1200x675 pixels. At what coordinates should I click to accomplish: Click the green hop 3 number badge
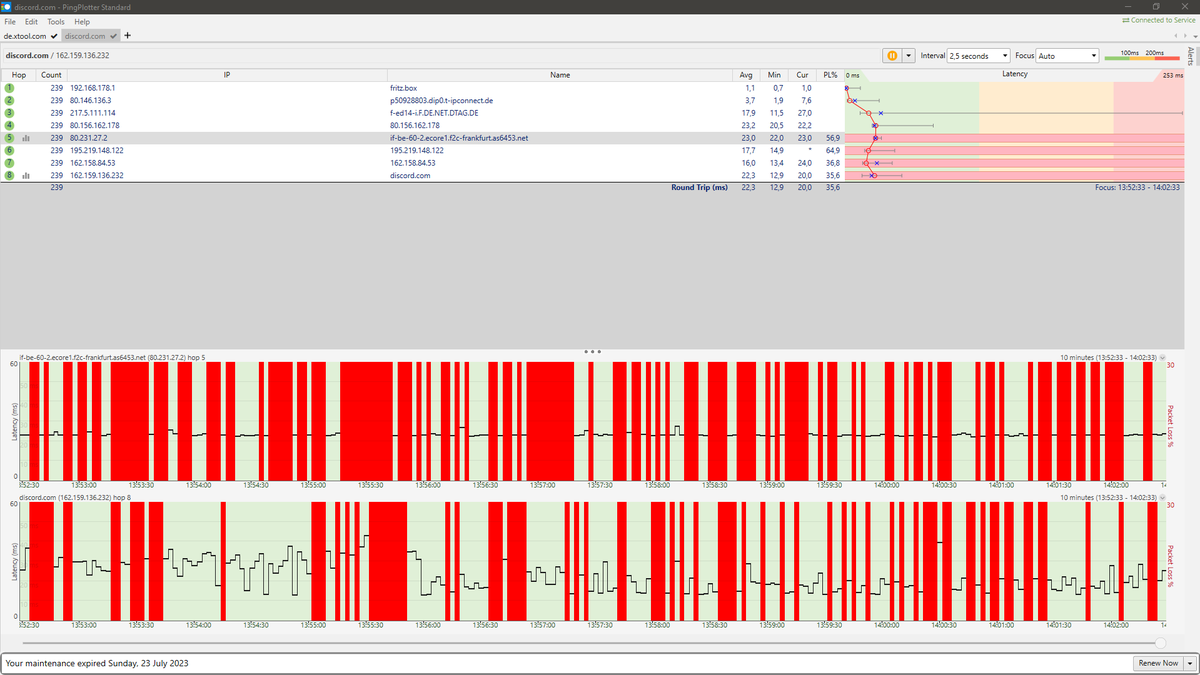tap(9, 113)
